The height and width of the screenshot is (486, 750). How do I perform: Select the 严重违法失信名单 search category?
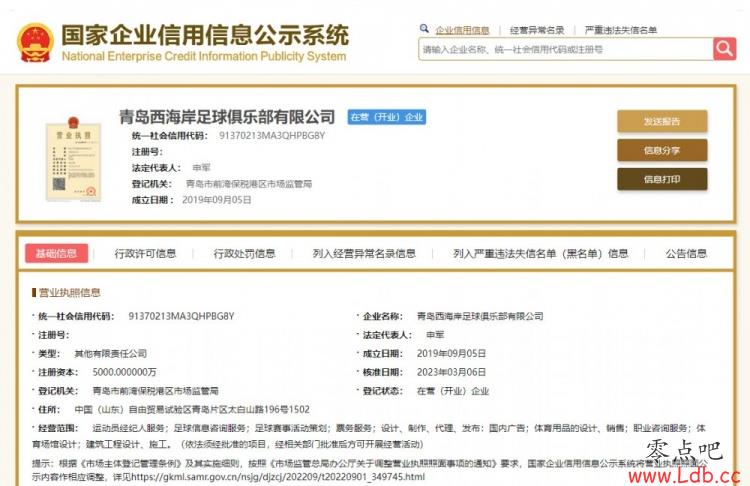coord(620,30)
